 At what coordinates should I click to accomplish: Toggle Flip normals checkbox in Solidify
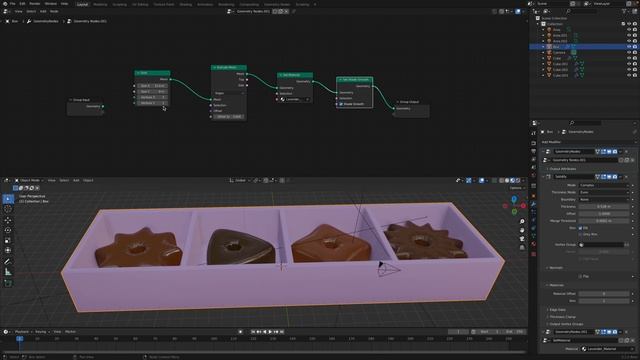580,276
